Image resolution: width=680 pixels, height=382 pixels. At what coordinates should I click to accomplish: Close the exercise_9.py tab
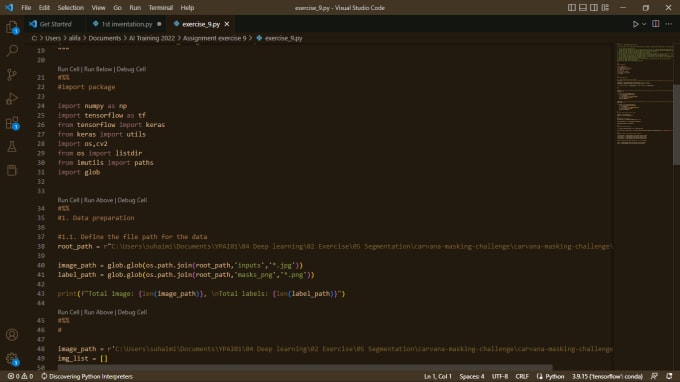227,24
